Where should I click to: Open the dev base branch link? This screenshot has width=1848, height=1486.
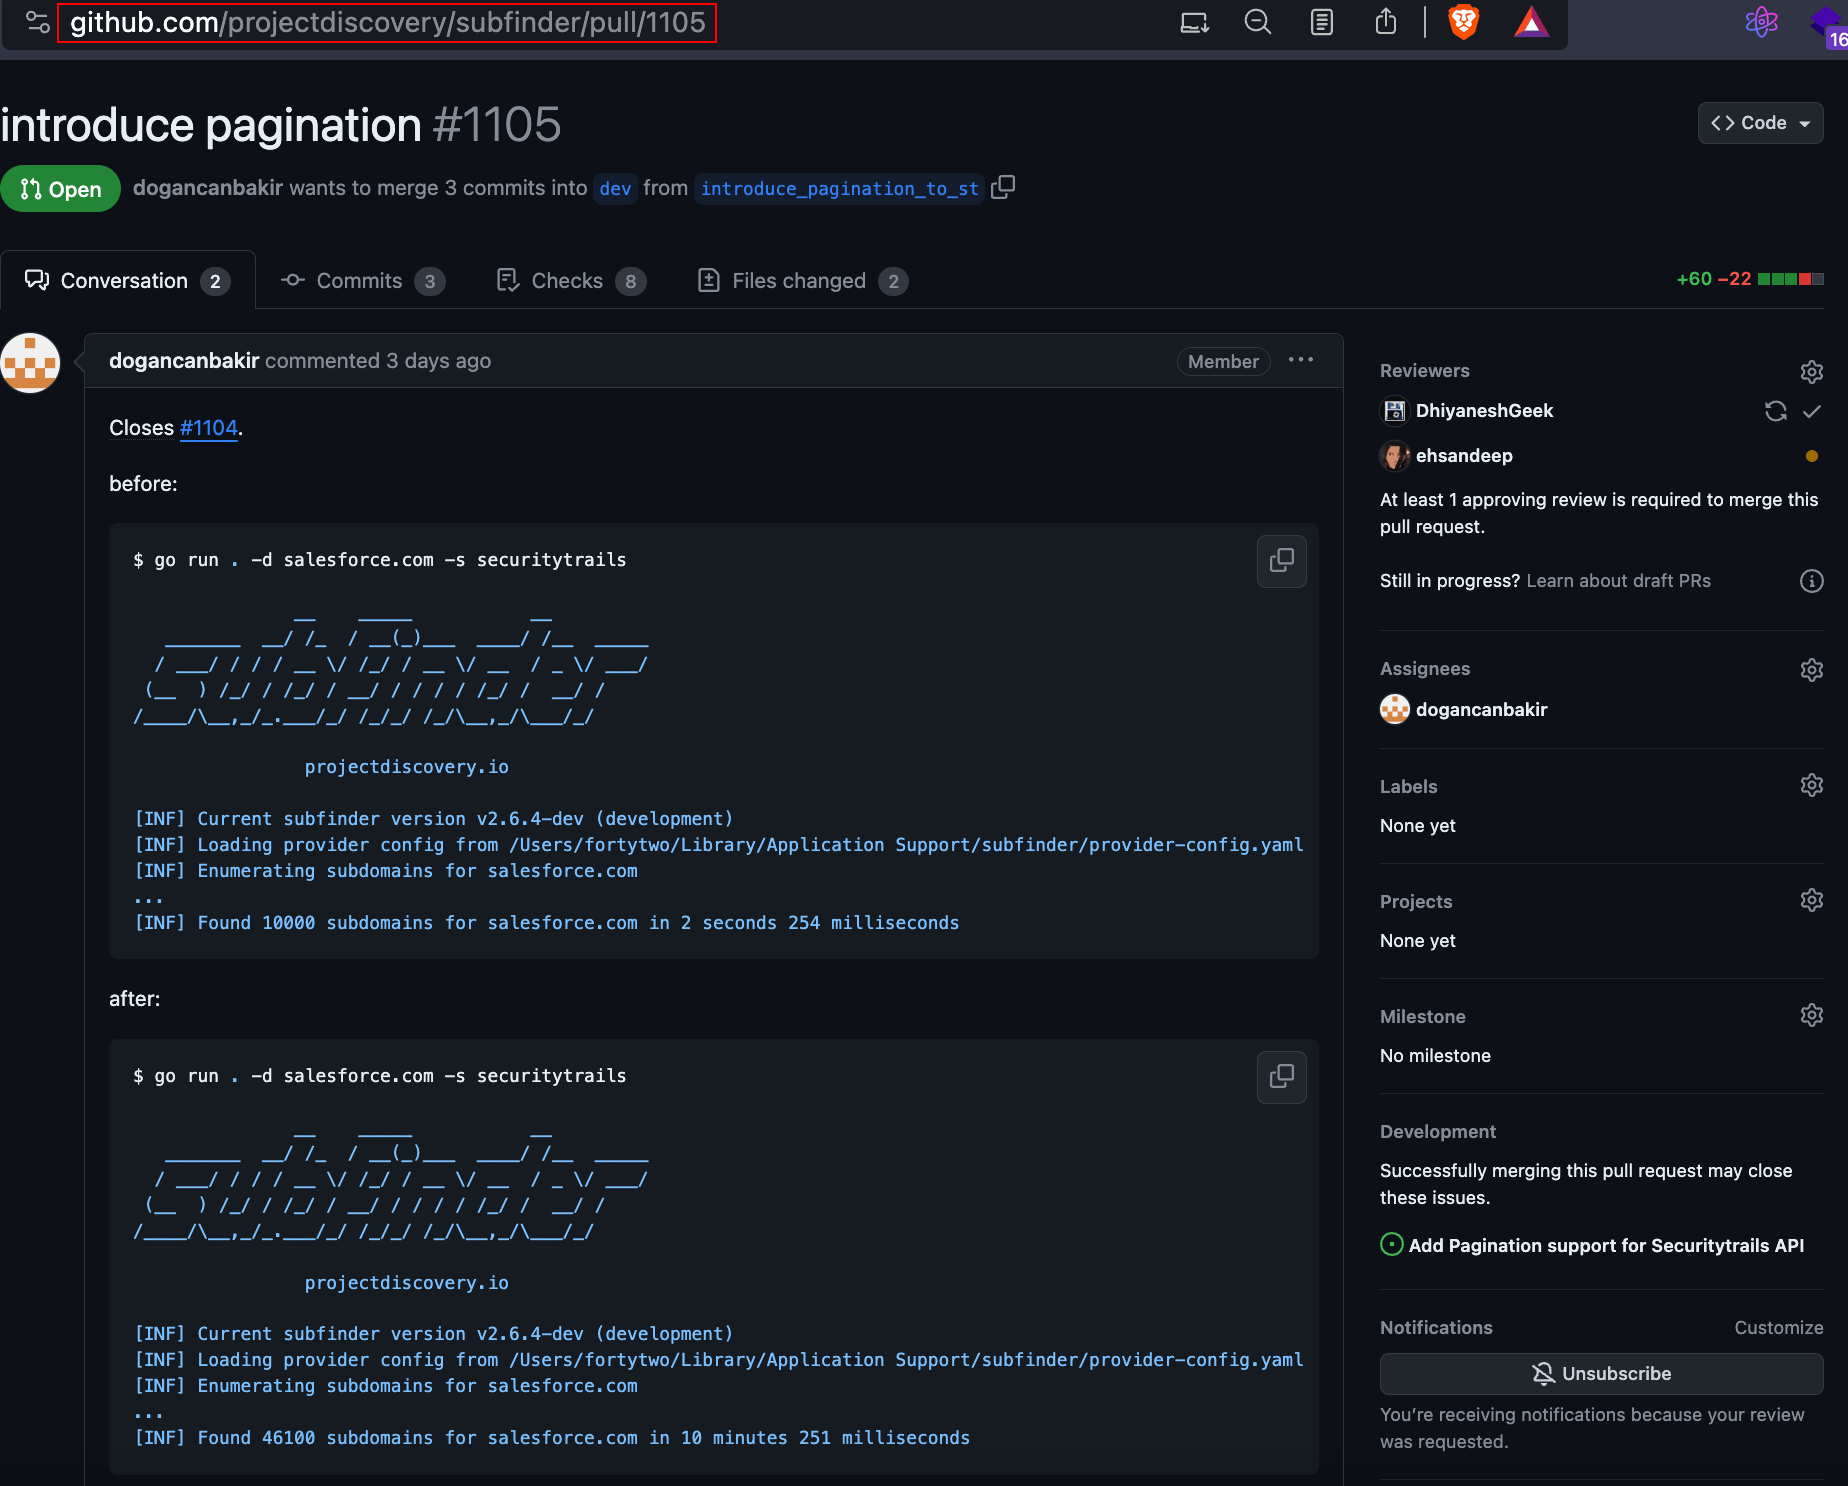[615, 189]
